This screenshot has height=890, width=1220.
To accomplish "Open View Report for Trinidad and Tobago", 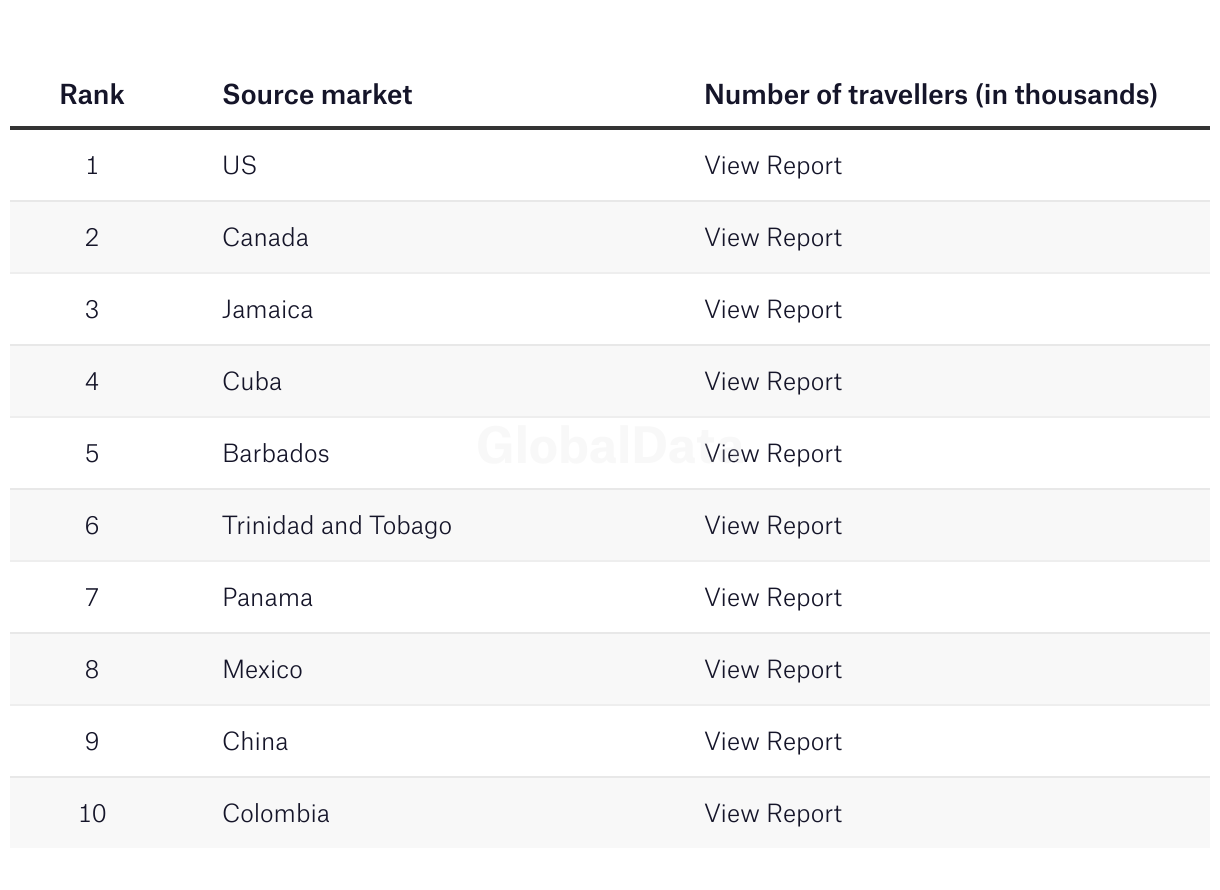I will pyautogui.click(x=773, y=526).
